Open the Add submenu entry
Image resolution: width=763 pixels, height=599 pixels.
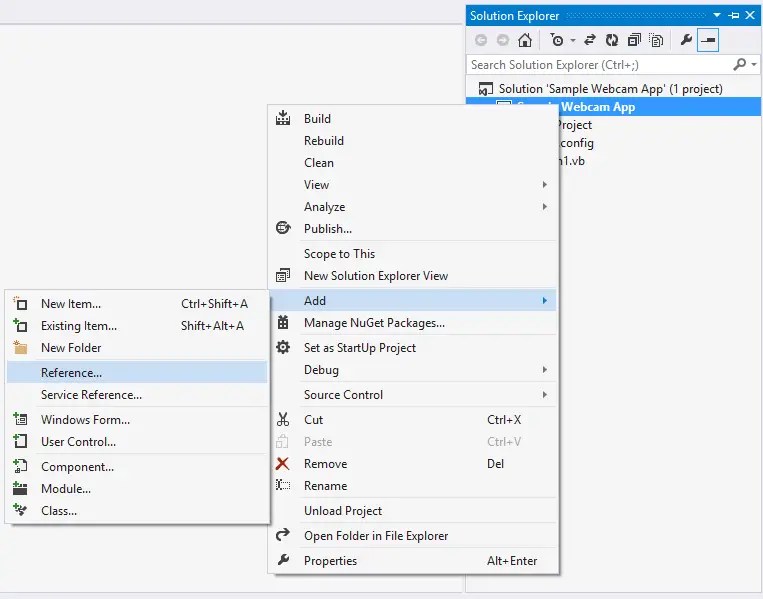pos(413,301)
